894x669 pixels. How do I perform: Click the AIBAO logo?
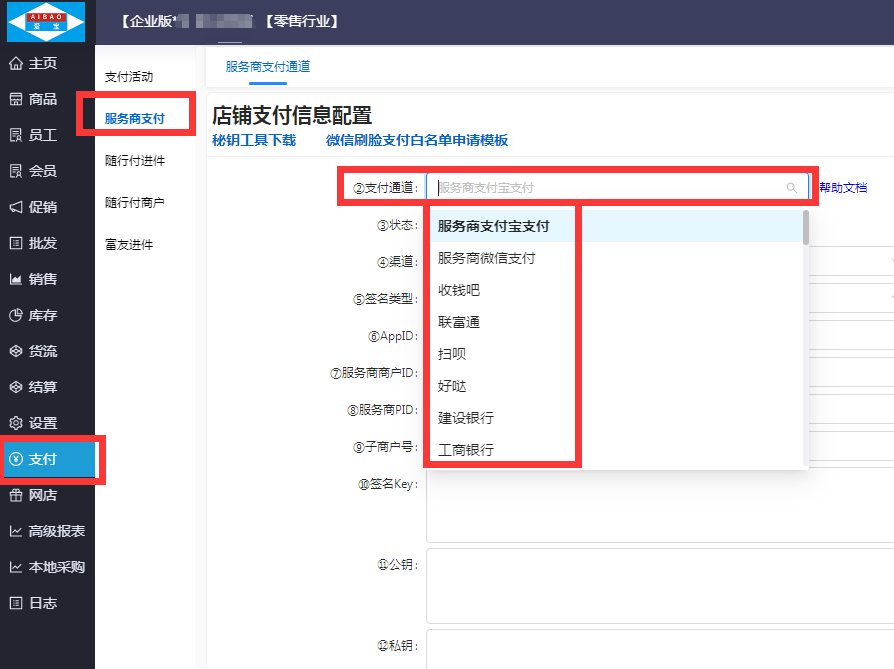pyautogui.click(x=46, y=22)
